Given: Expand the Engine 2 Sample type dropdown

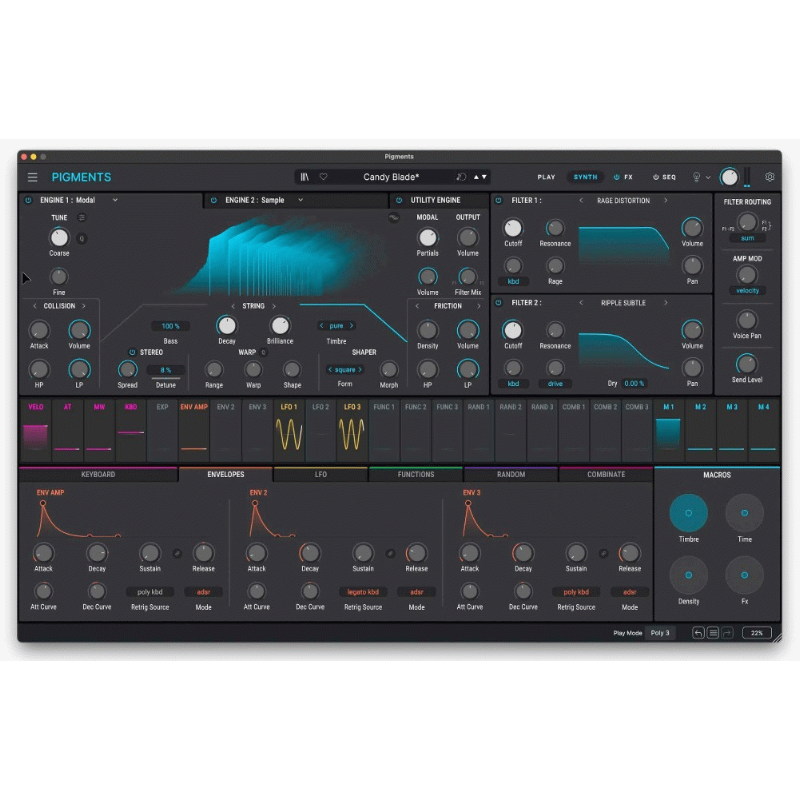Looking at the screenshot, I should click(300, 200).
